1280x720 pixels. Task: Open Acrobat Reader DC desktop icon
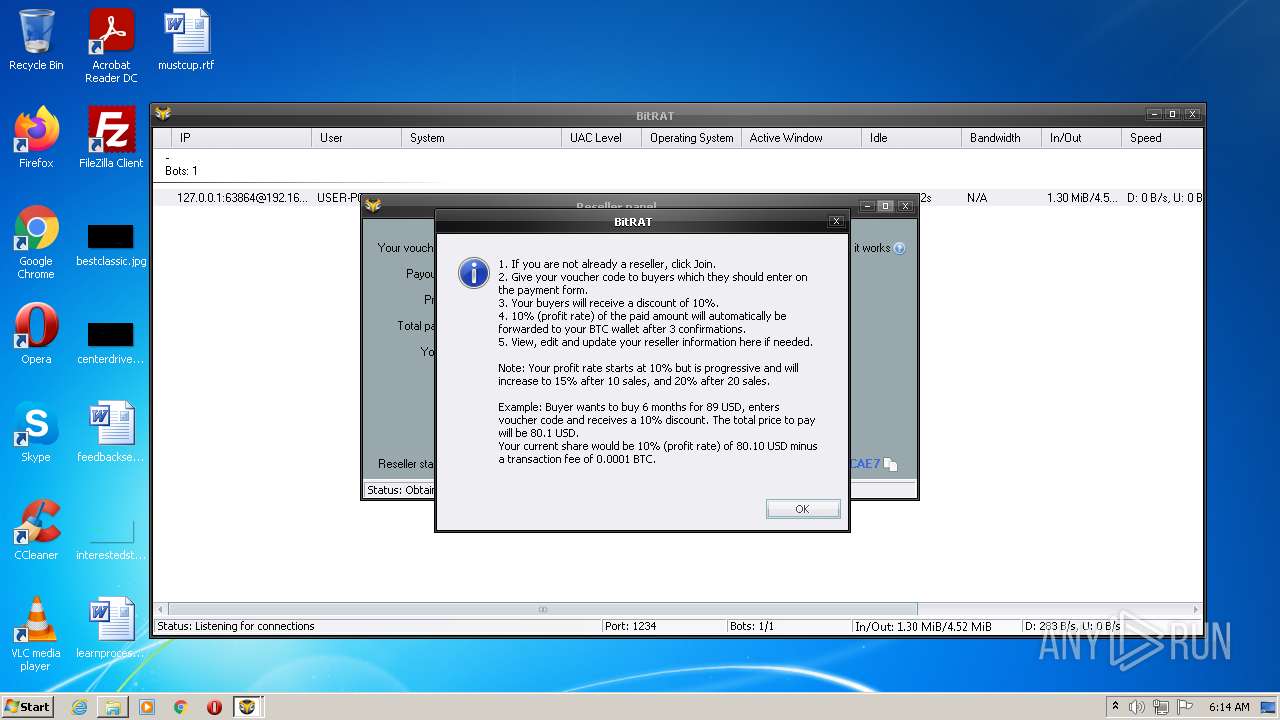coord(111,46)
